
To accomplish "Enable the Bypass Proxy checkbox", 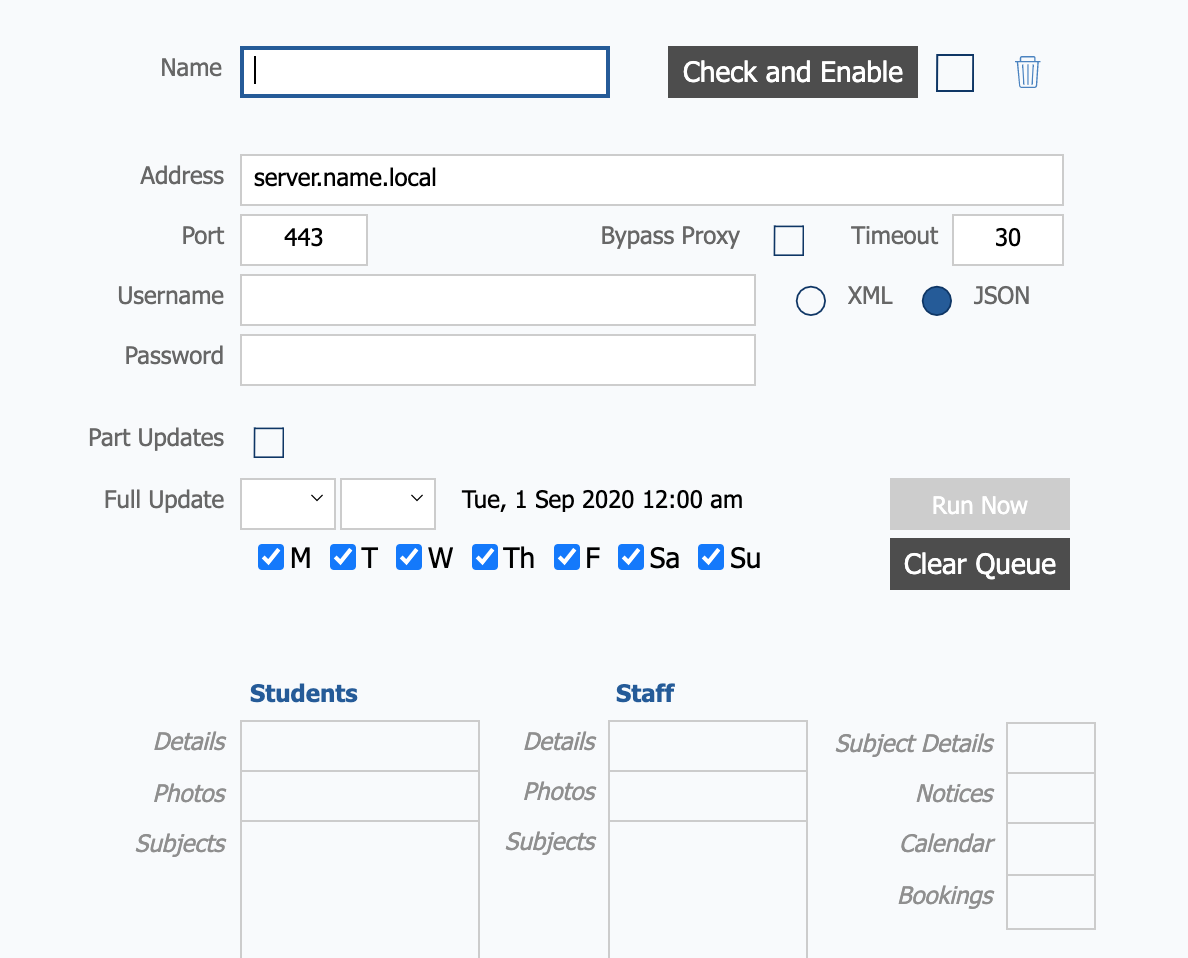I will 788,241.
